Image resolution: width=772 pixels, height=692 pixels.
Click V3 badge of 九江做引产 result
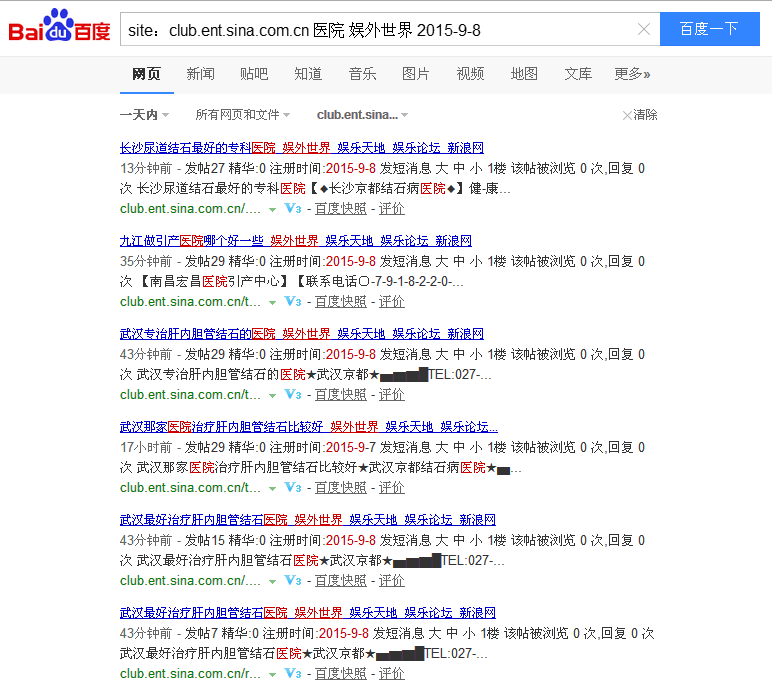pyautogui.click(x=293, y=302)
